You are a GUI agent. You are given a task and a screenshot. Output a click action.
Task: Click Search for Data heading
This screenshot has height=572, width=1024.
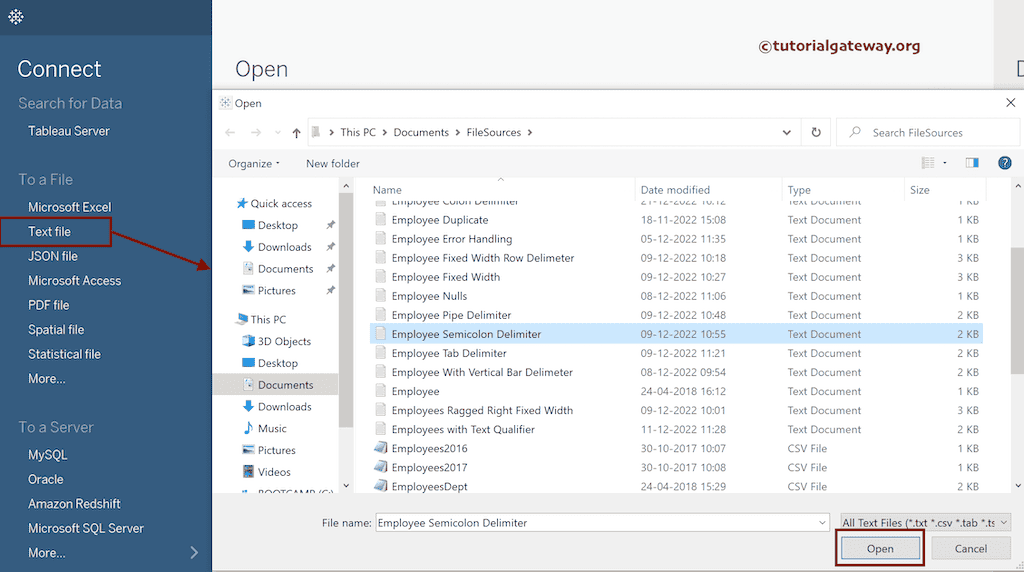coord(70,103)
